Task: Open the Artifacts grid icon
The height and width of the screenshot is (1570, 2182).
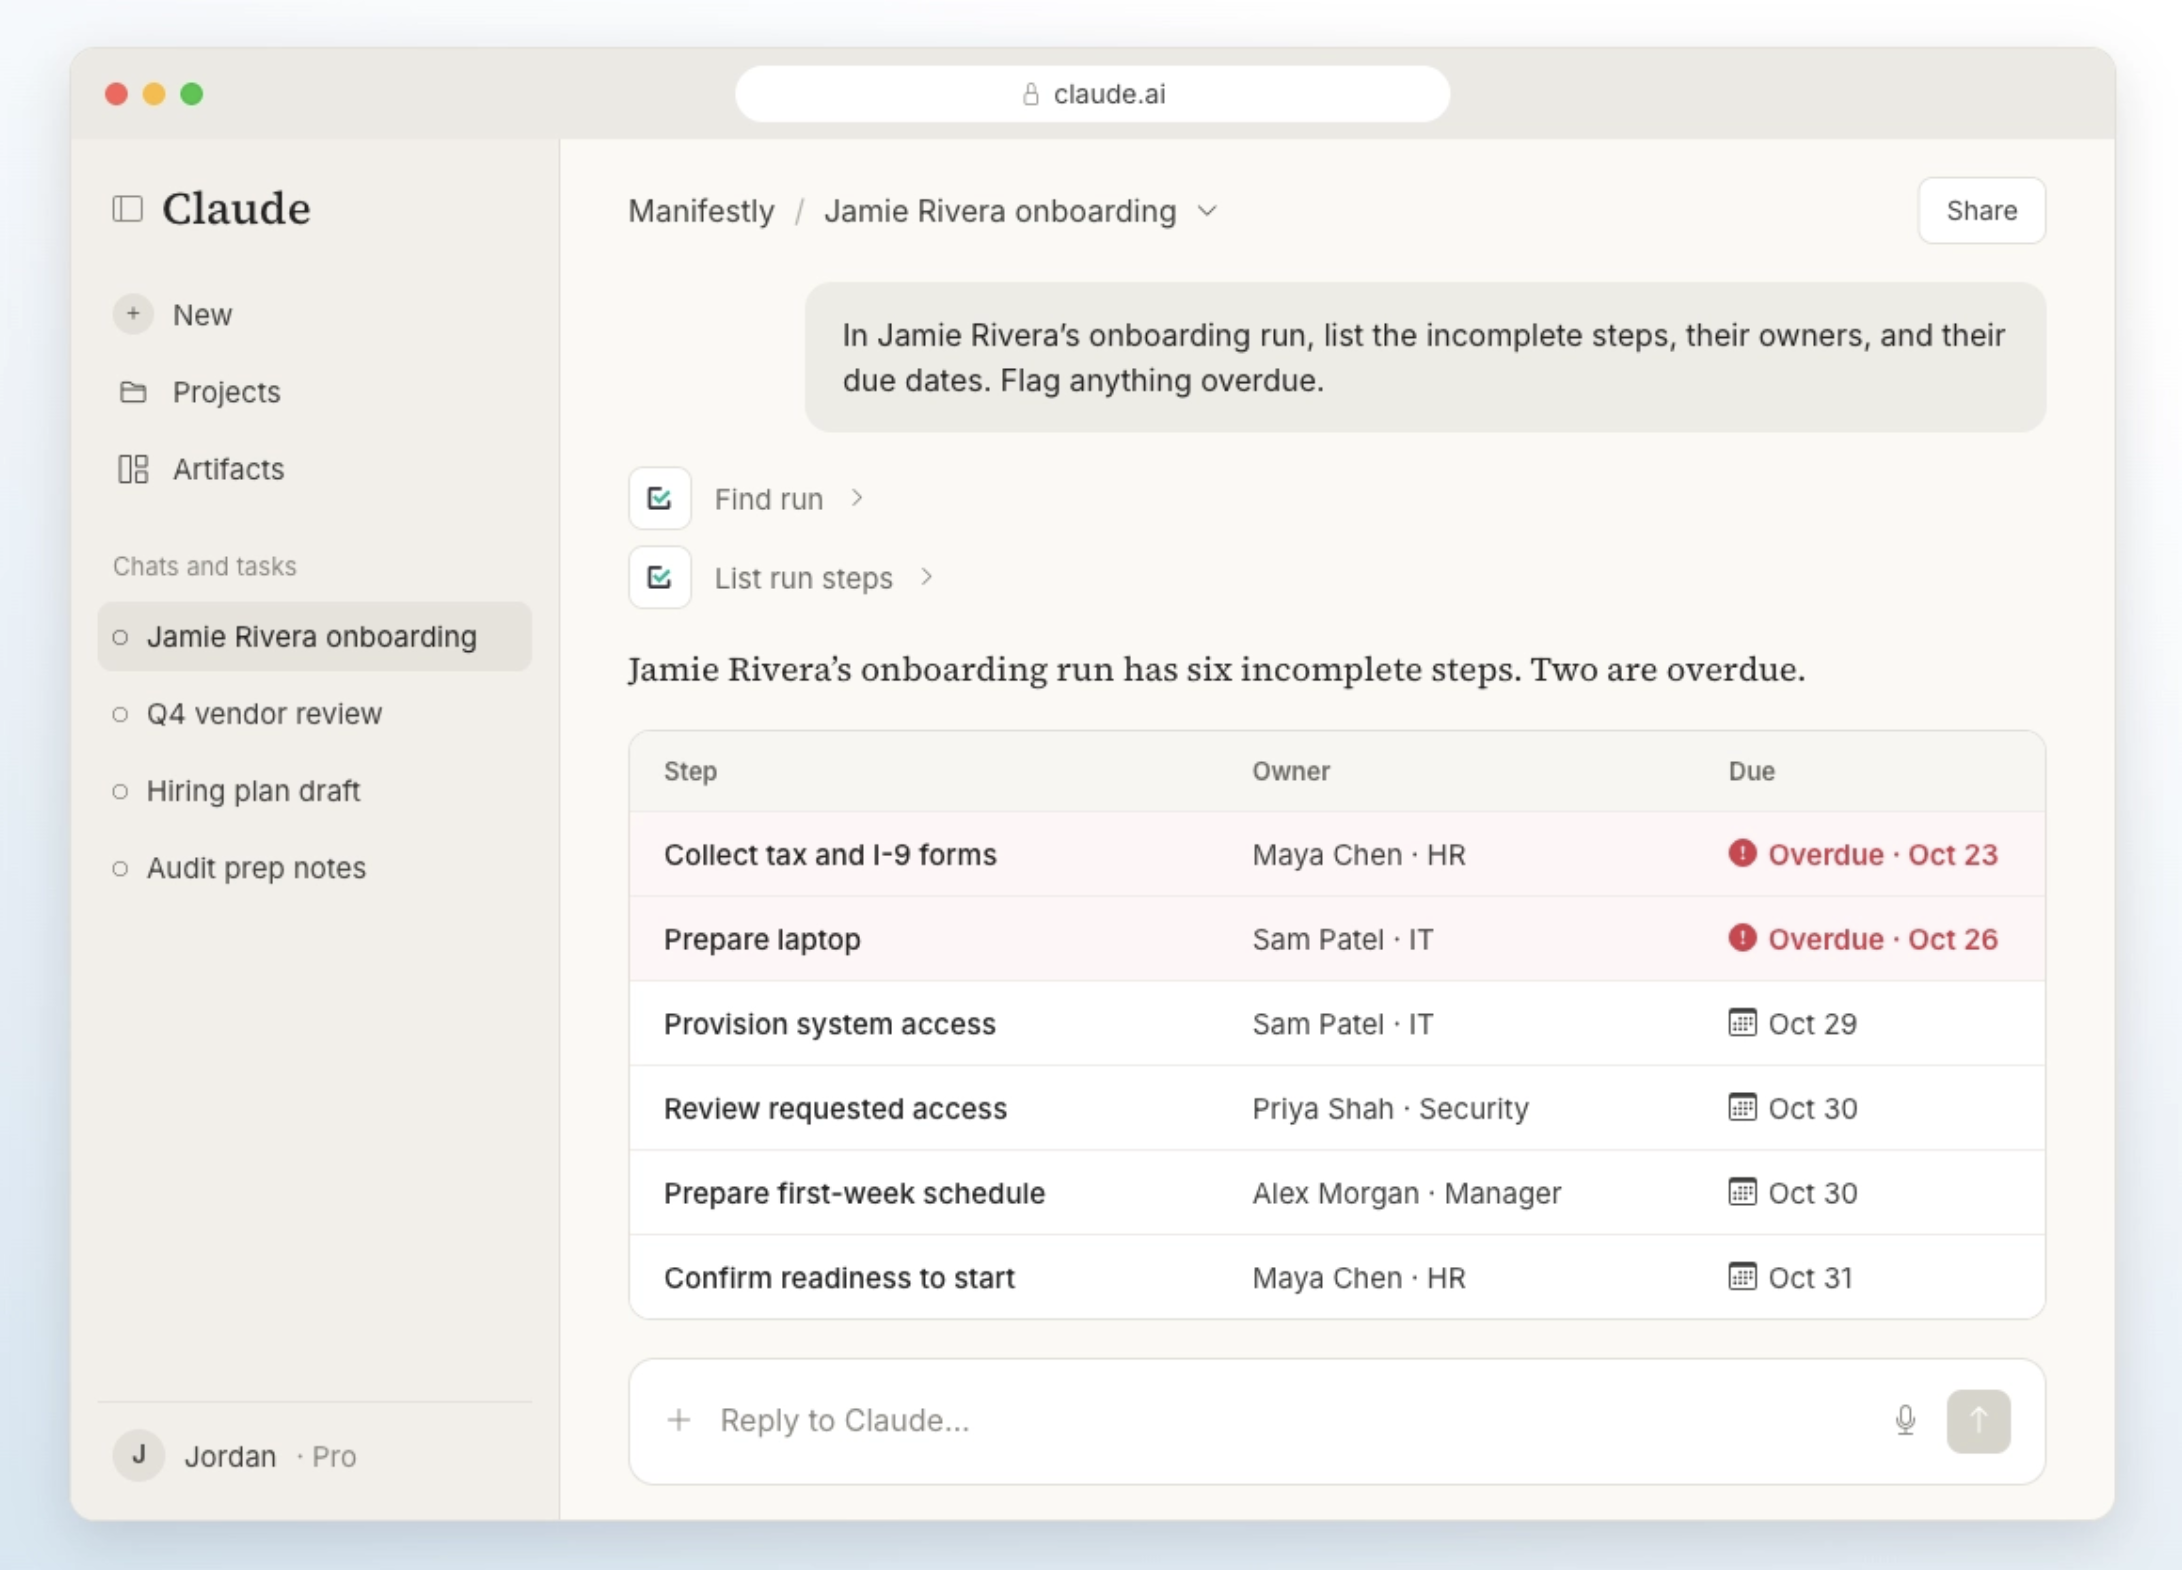Action: click(133, 468)
